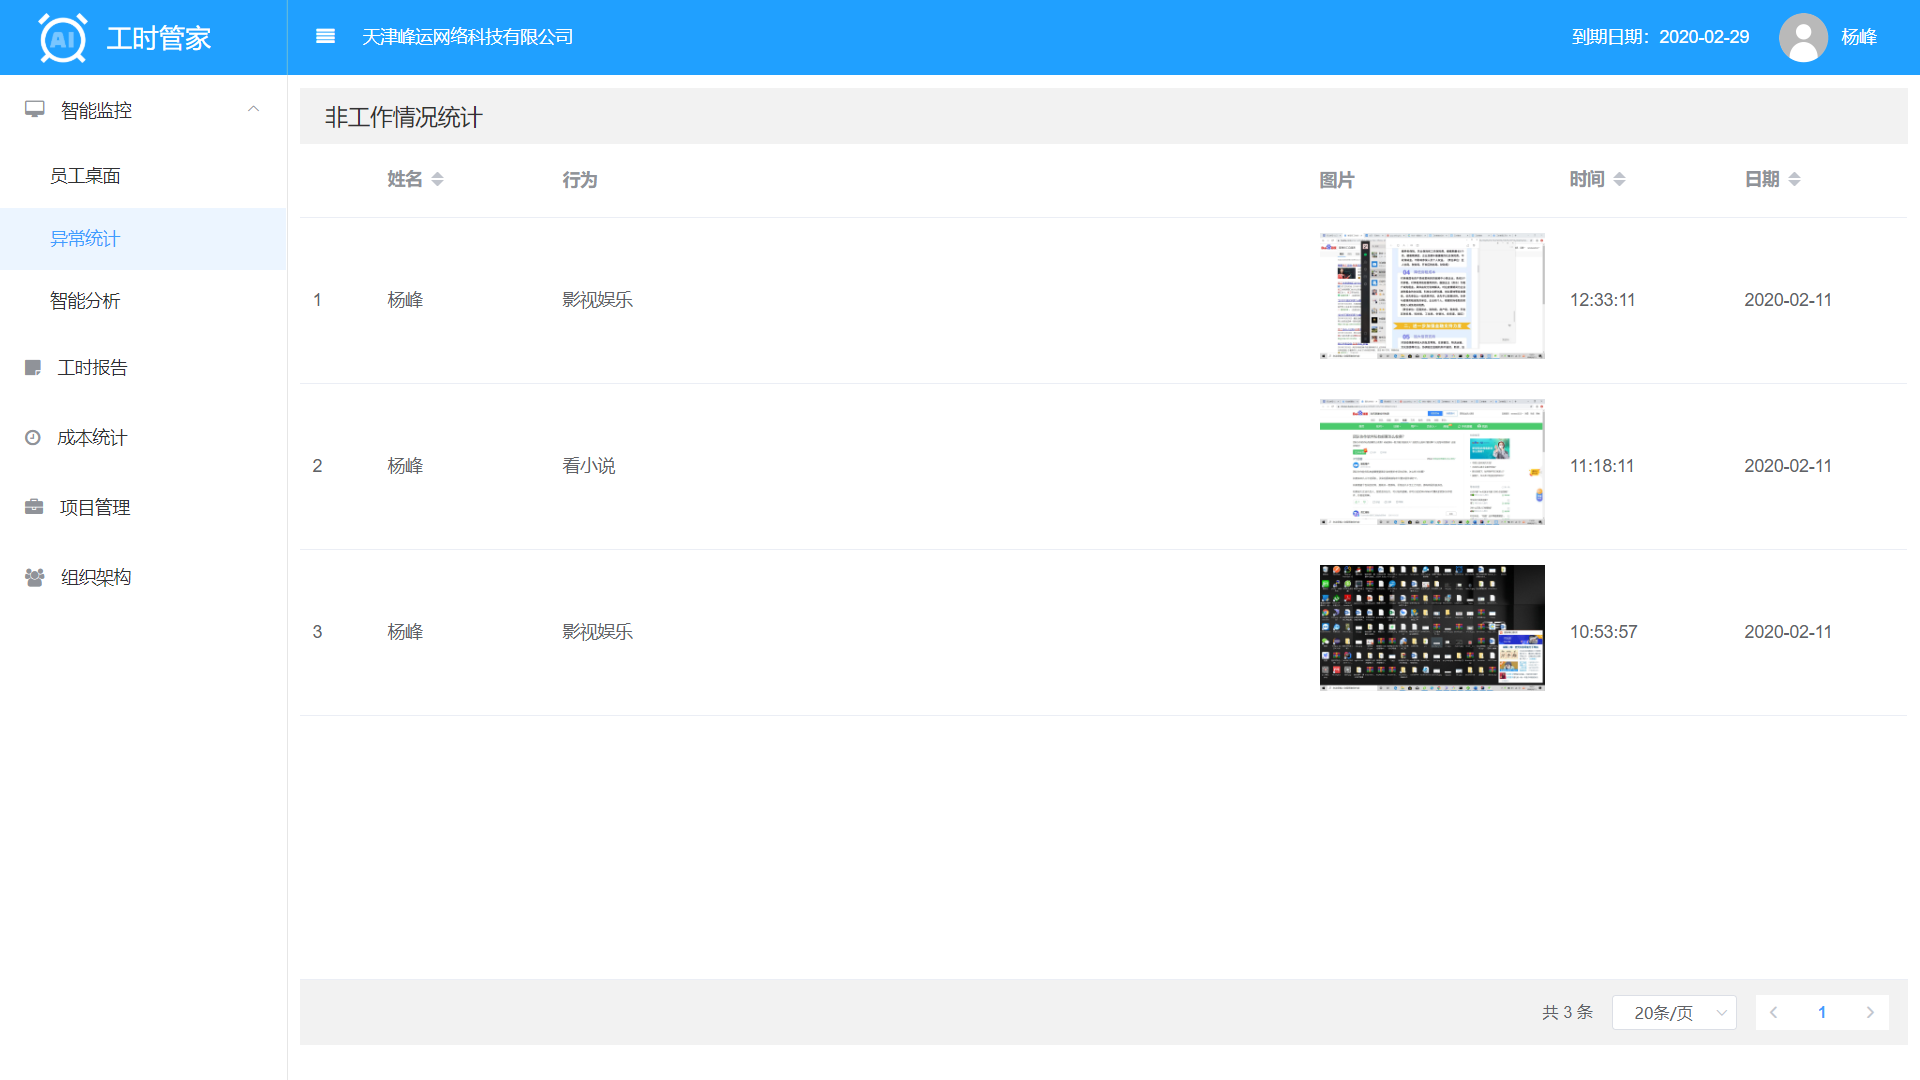Open the 20条/页 page size dropdown

1674,1012
